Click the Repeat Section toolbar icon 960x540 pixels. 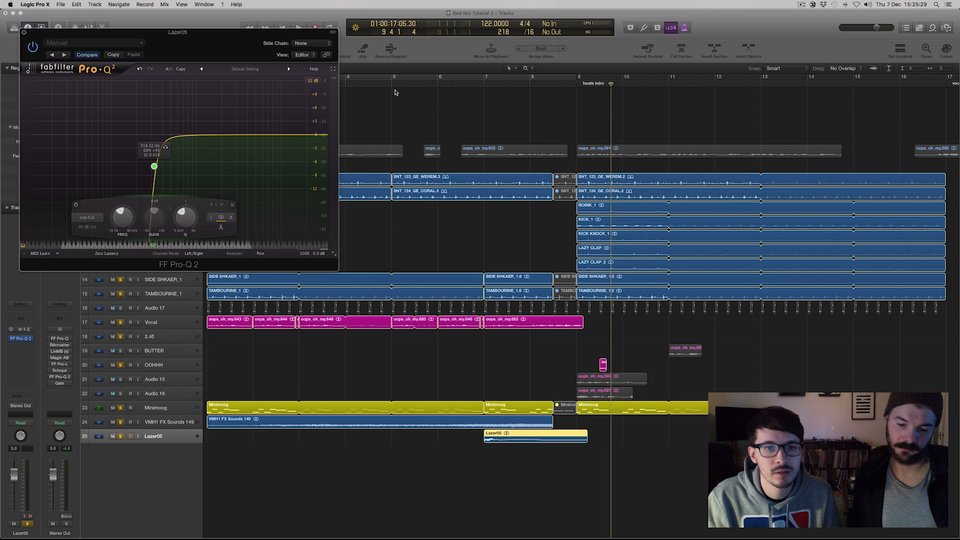[647, 50]
